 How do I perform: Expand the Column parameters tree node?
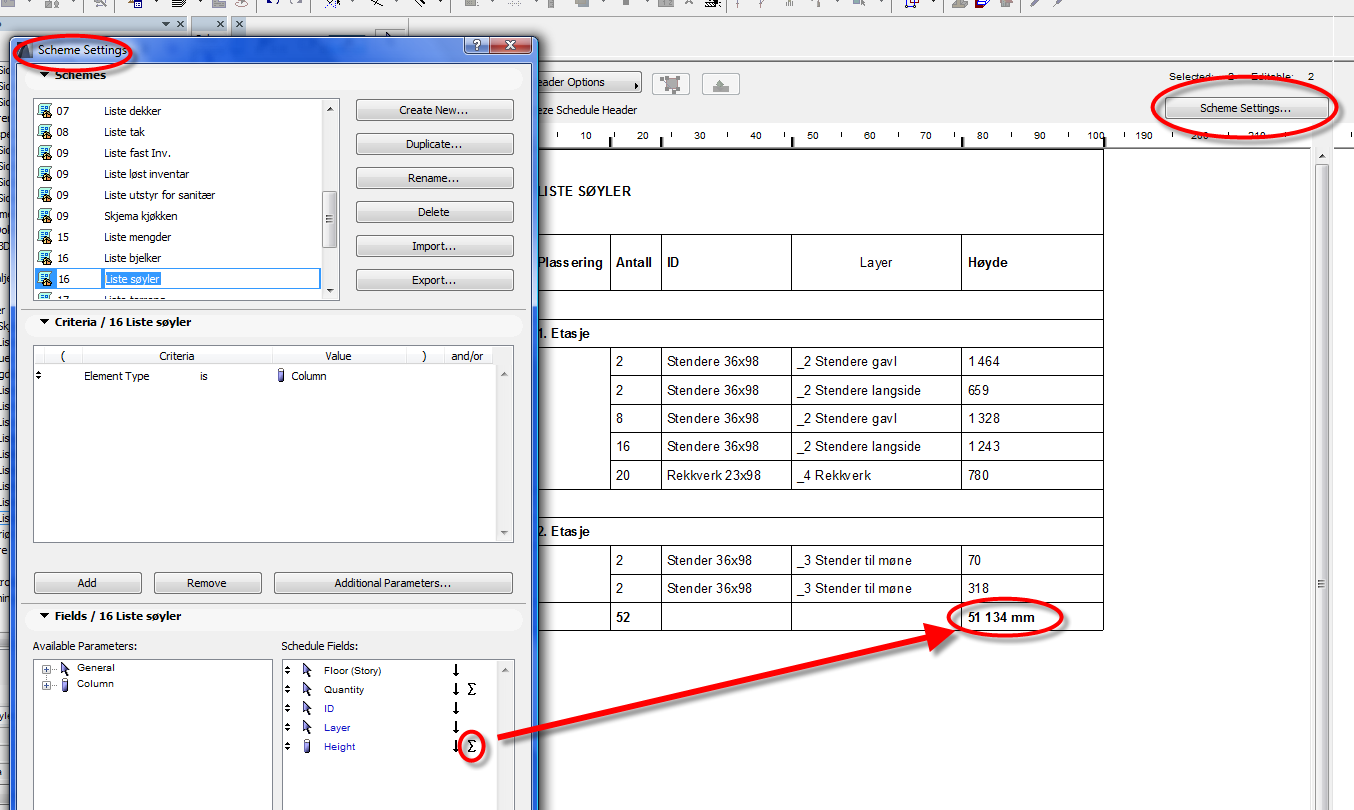tap(46, 684)
